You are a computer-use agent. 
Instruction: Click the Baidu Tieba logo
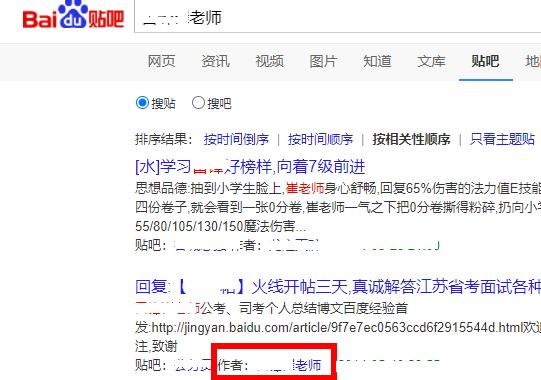pyautogui.click(x=73, y=15)
